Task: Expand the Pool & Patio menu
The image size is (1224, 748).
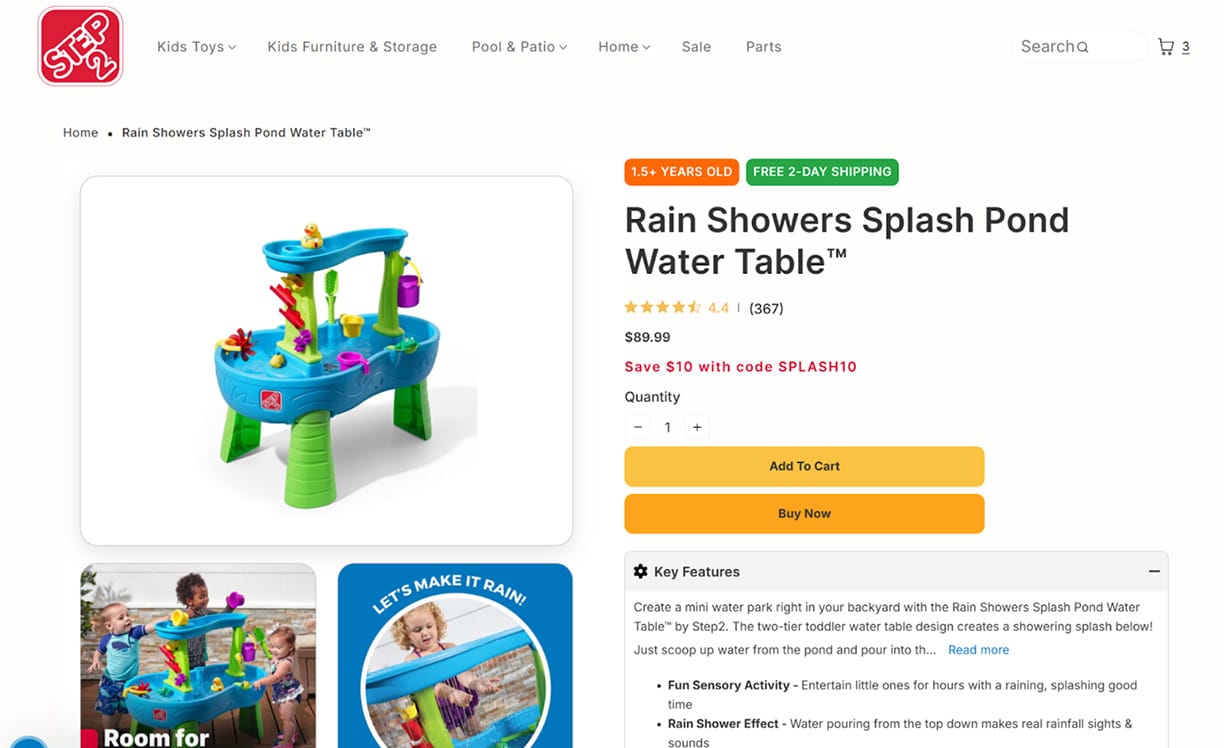Action: coord(519,47)
